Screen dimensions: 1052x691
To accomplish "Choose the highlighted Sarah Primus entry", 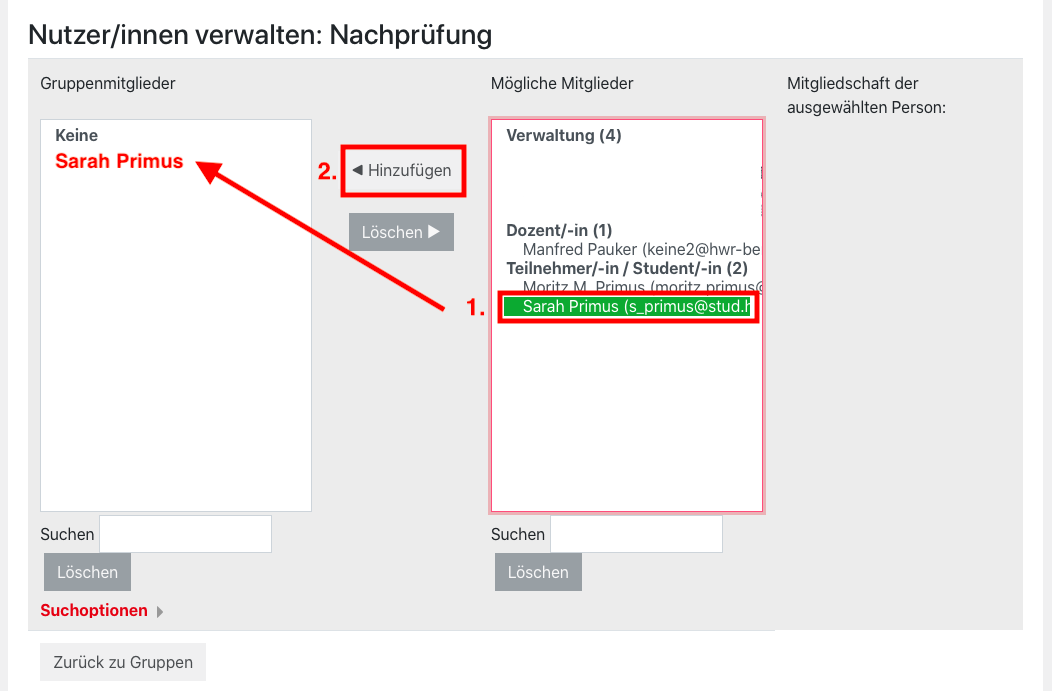I will pos(628,307).
